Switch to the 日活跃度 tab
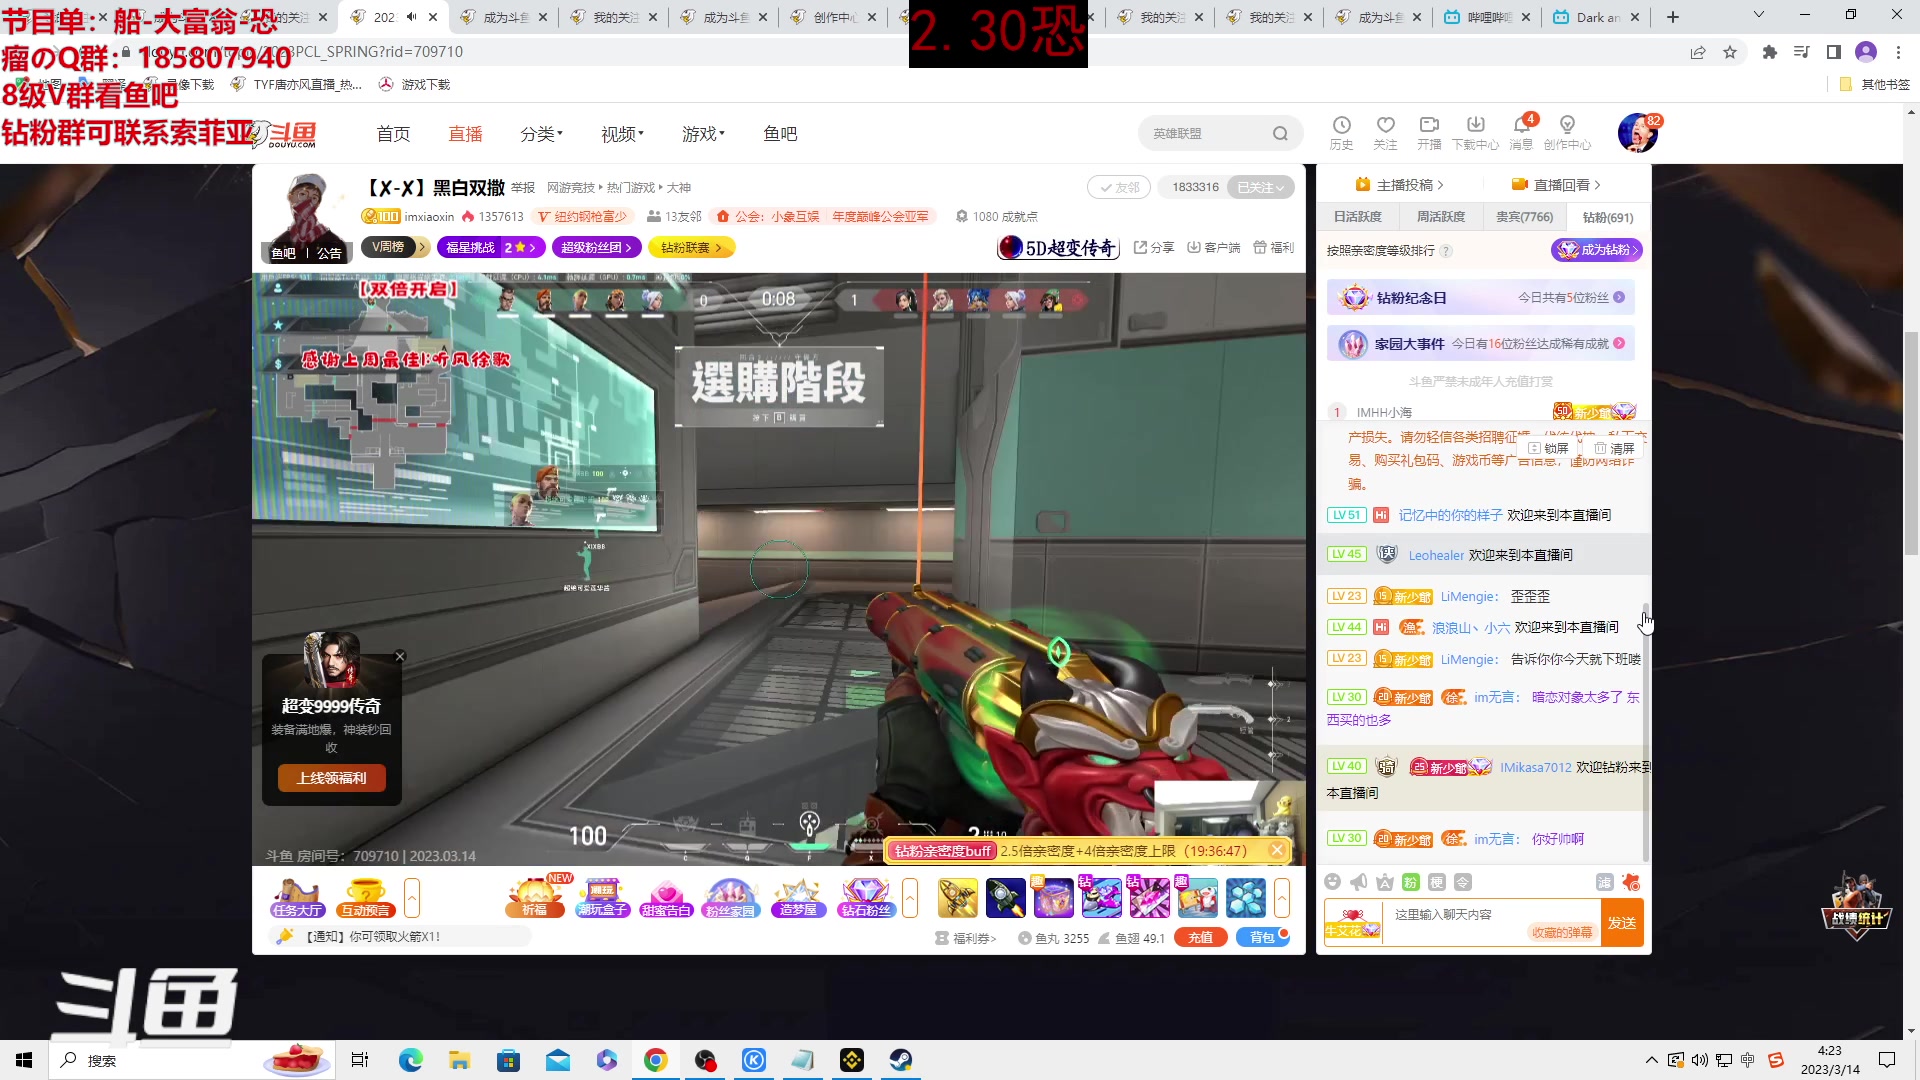1920x1080 pixels. point(1357,216)
